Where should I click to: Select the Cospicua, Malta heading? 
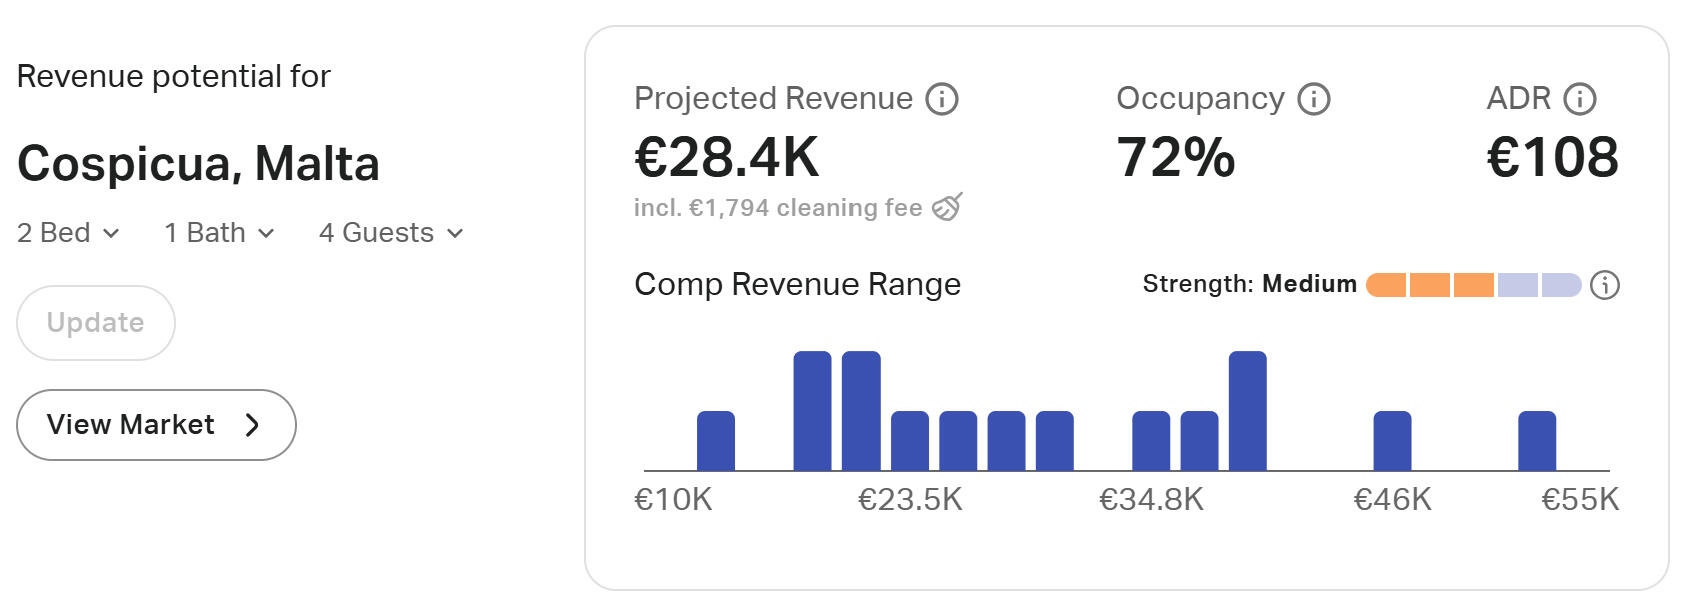(x=198, y=163)
